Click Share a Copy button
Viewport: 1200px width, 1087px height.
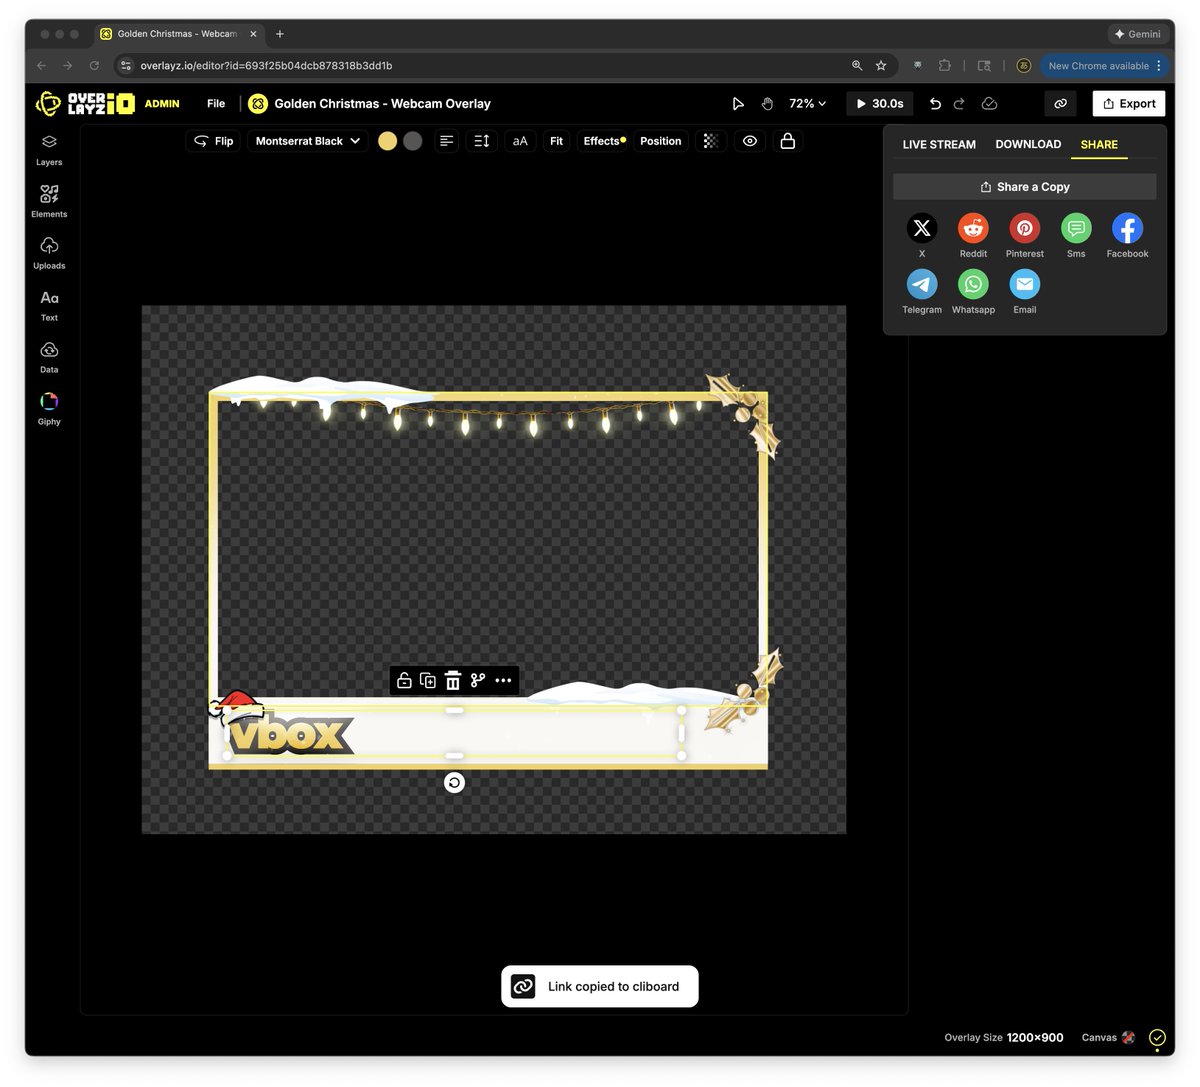click(x=1025, y=187)
